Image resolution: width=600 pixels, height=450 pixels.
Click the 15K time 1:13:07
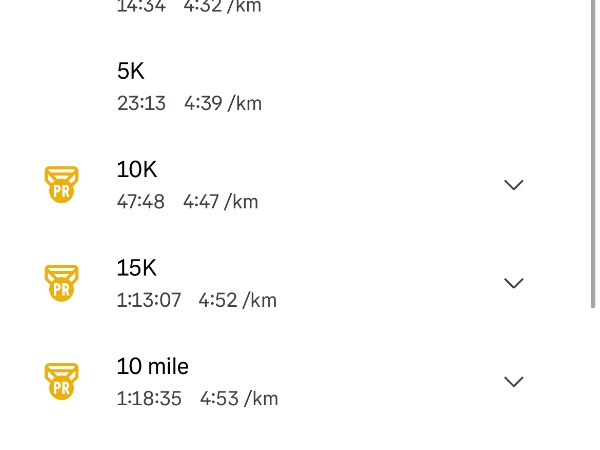(x=149, y=299)
